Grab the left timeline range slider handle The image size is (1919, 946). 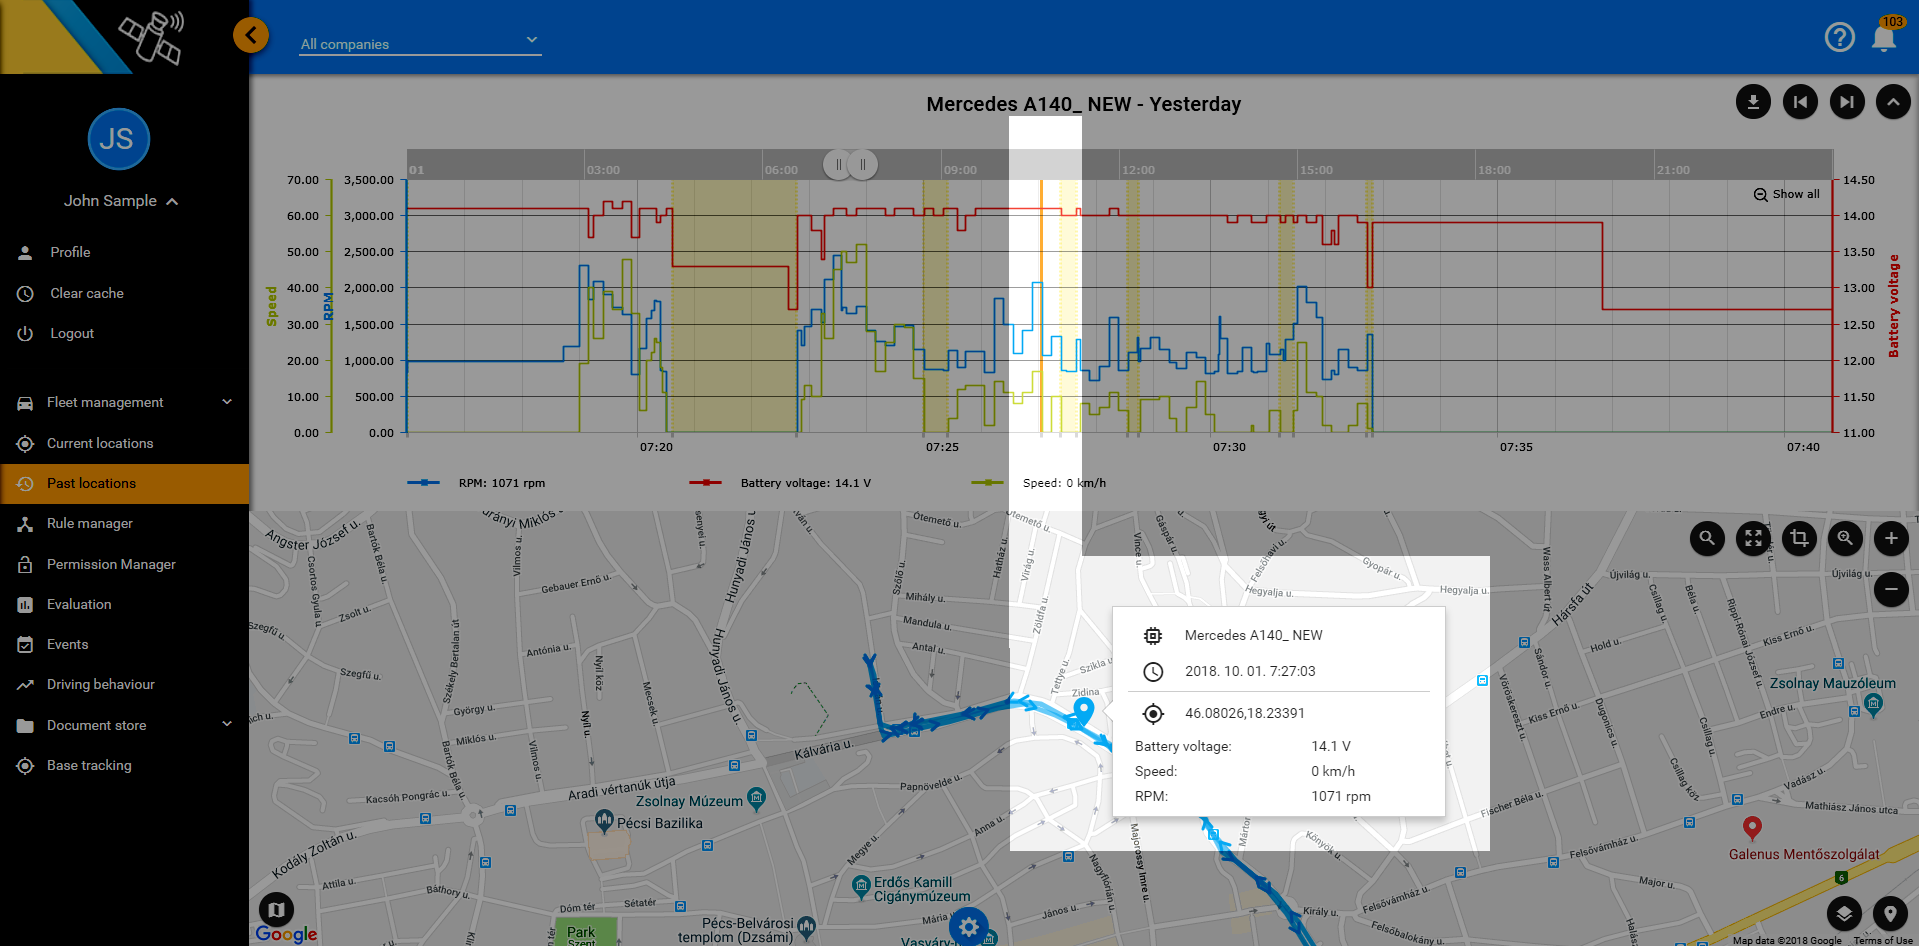pyautogui.click(x=837, y=164)
